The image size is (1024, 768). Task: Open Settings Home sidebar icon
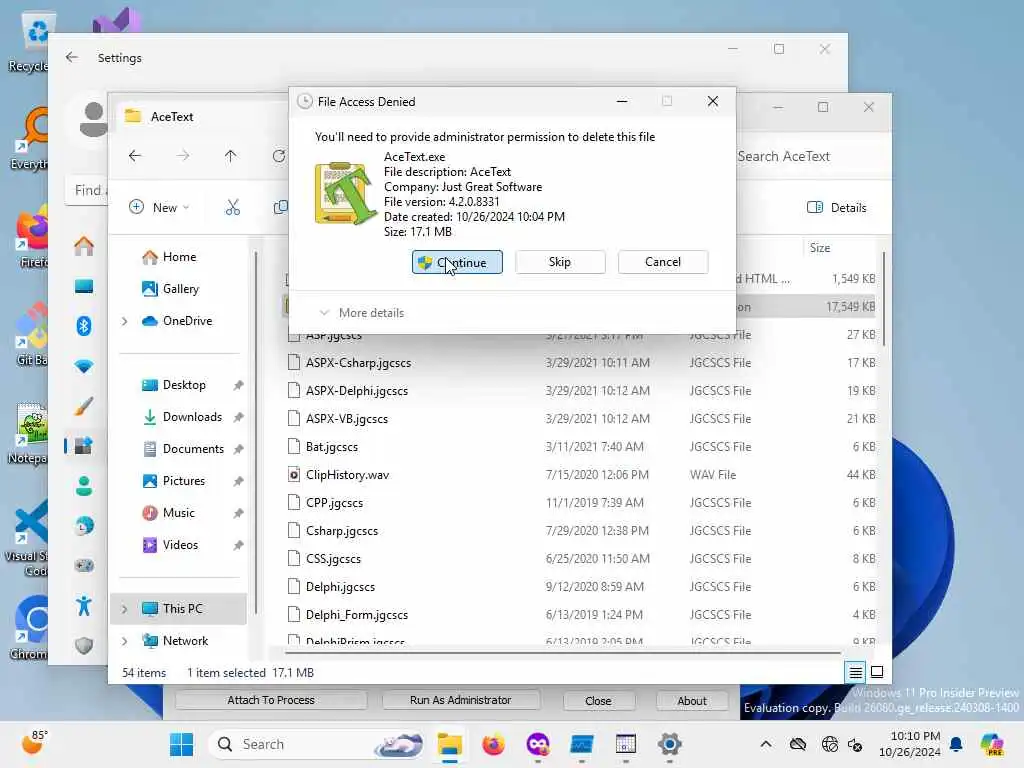point(84,246)
